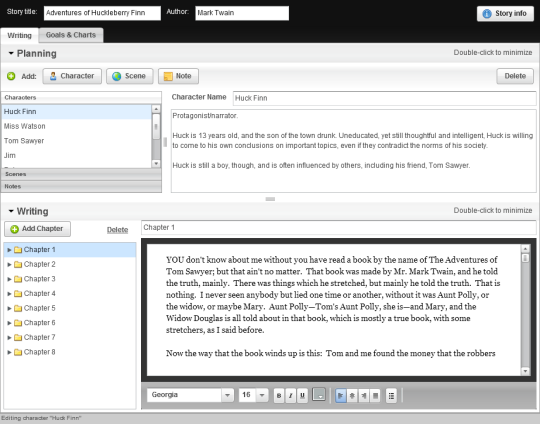Expand the Chapter 4 tree arrow
This screenshot has width=540, height=424.
pos(9,294)
